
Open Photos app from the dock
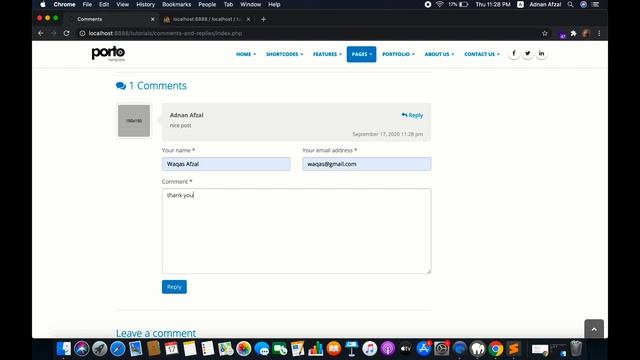coord(244,349)
